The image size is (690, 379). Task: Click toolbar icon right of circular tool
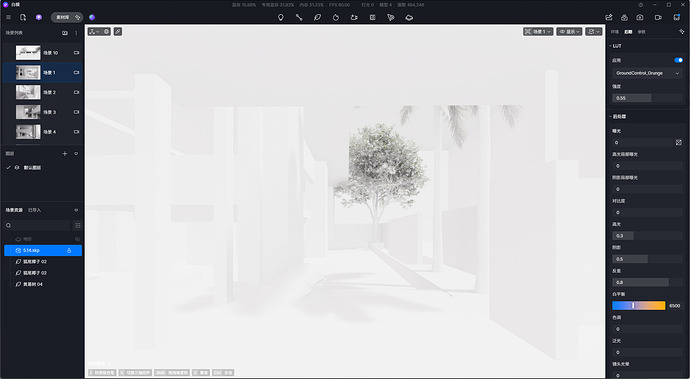click(x=354, y=17)
